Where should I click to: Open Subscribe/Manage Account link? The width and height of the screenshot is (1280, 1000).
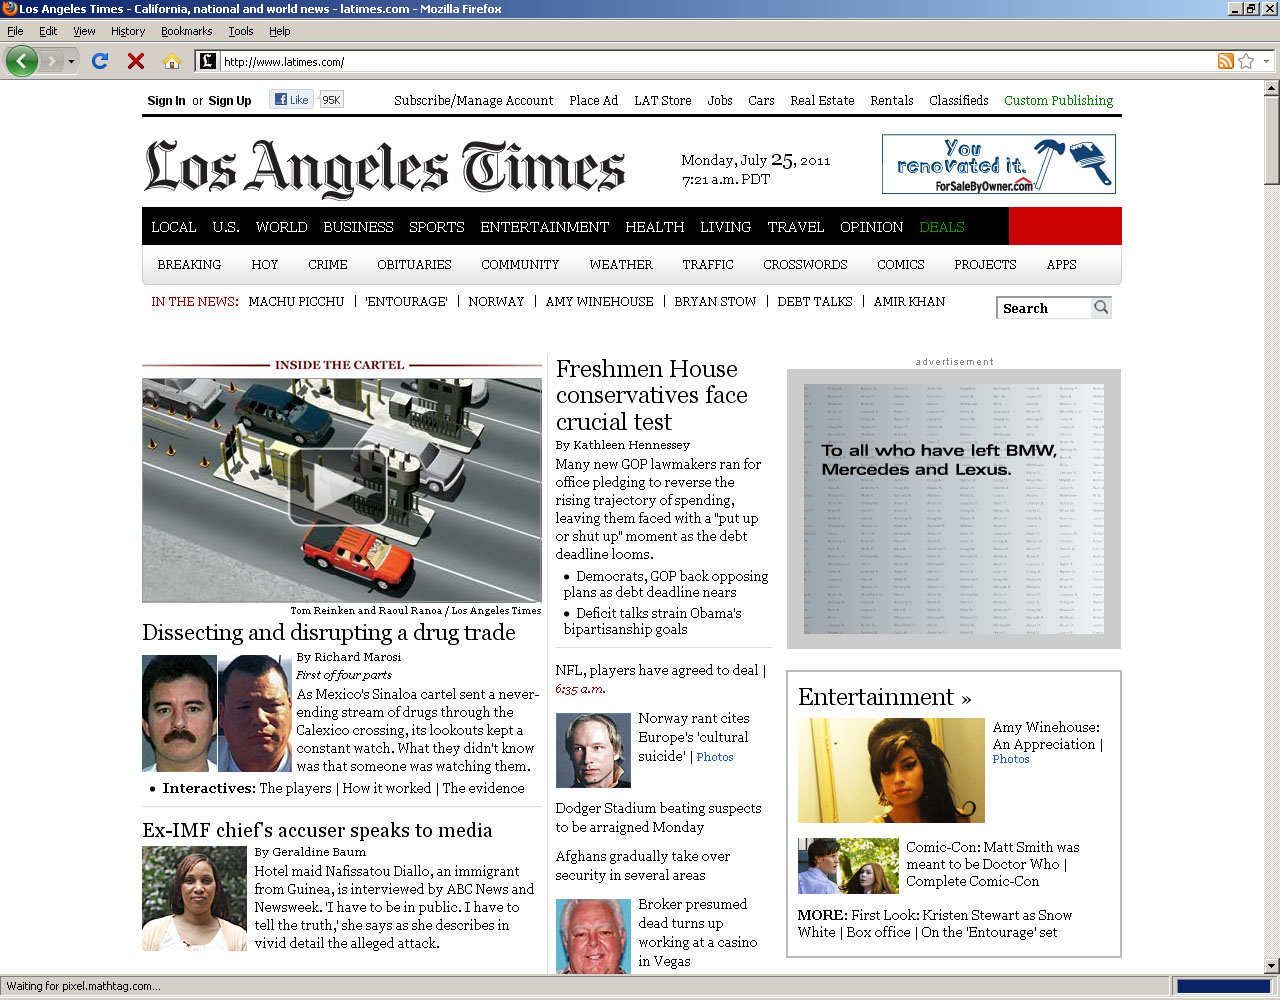[x=473, y=101]
